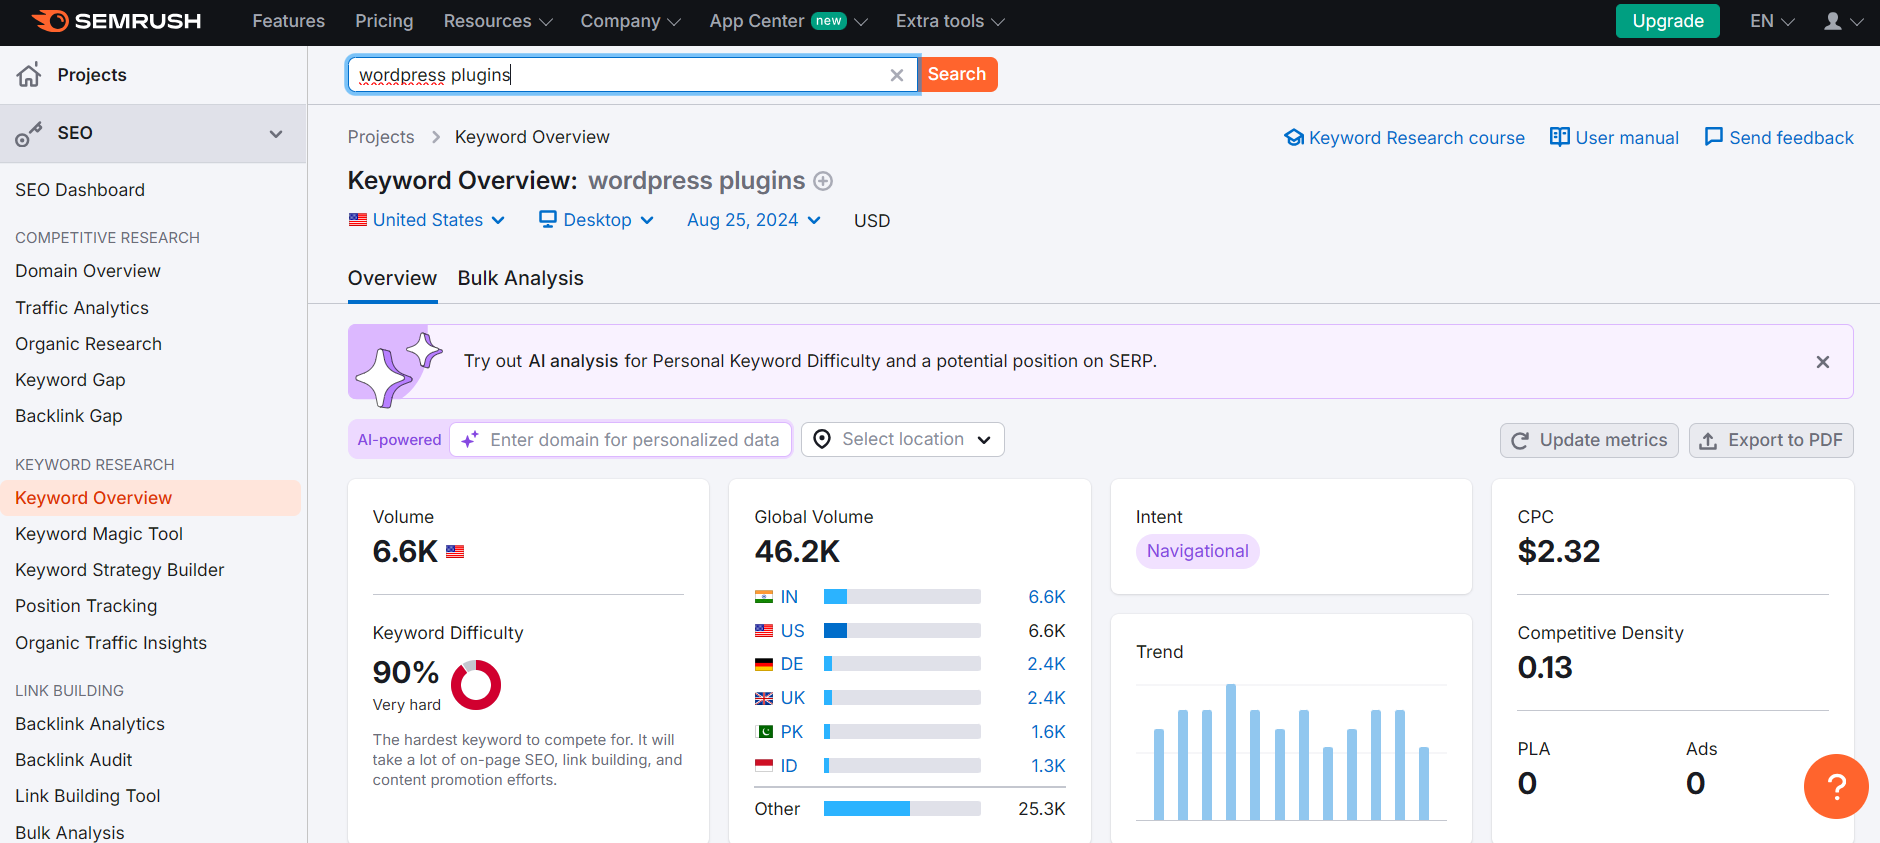Switch to the Overview tab
Image resolution: width=1880 pixels, height=843 pixels.
pos(392,279)
